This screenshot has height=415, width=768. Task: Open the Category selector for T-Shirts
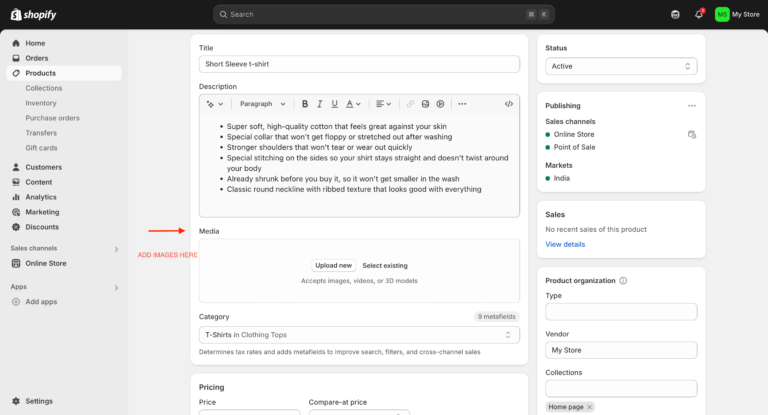point(359,335)
